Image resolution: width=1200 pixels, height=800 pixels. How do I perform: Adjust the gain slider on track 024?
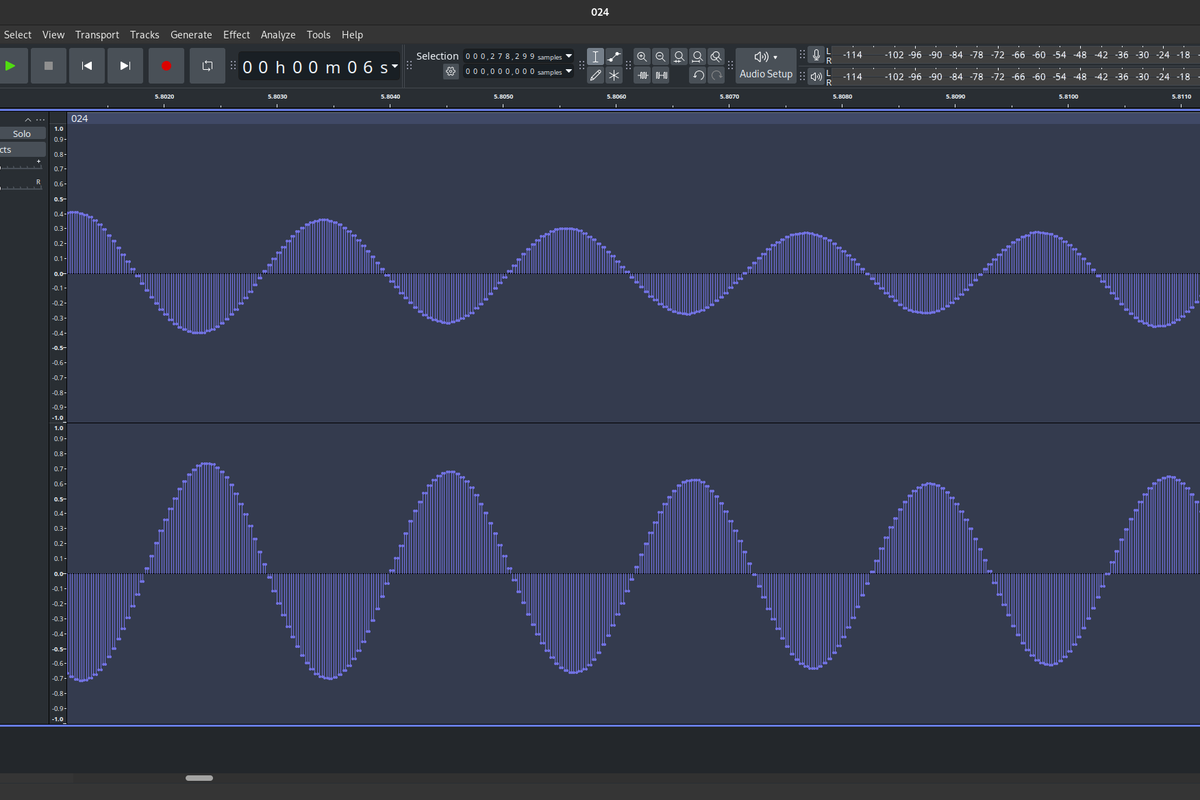pyautogui.click(x=20, y=168)
